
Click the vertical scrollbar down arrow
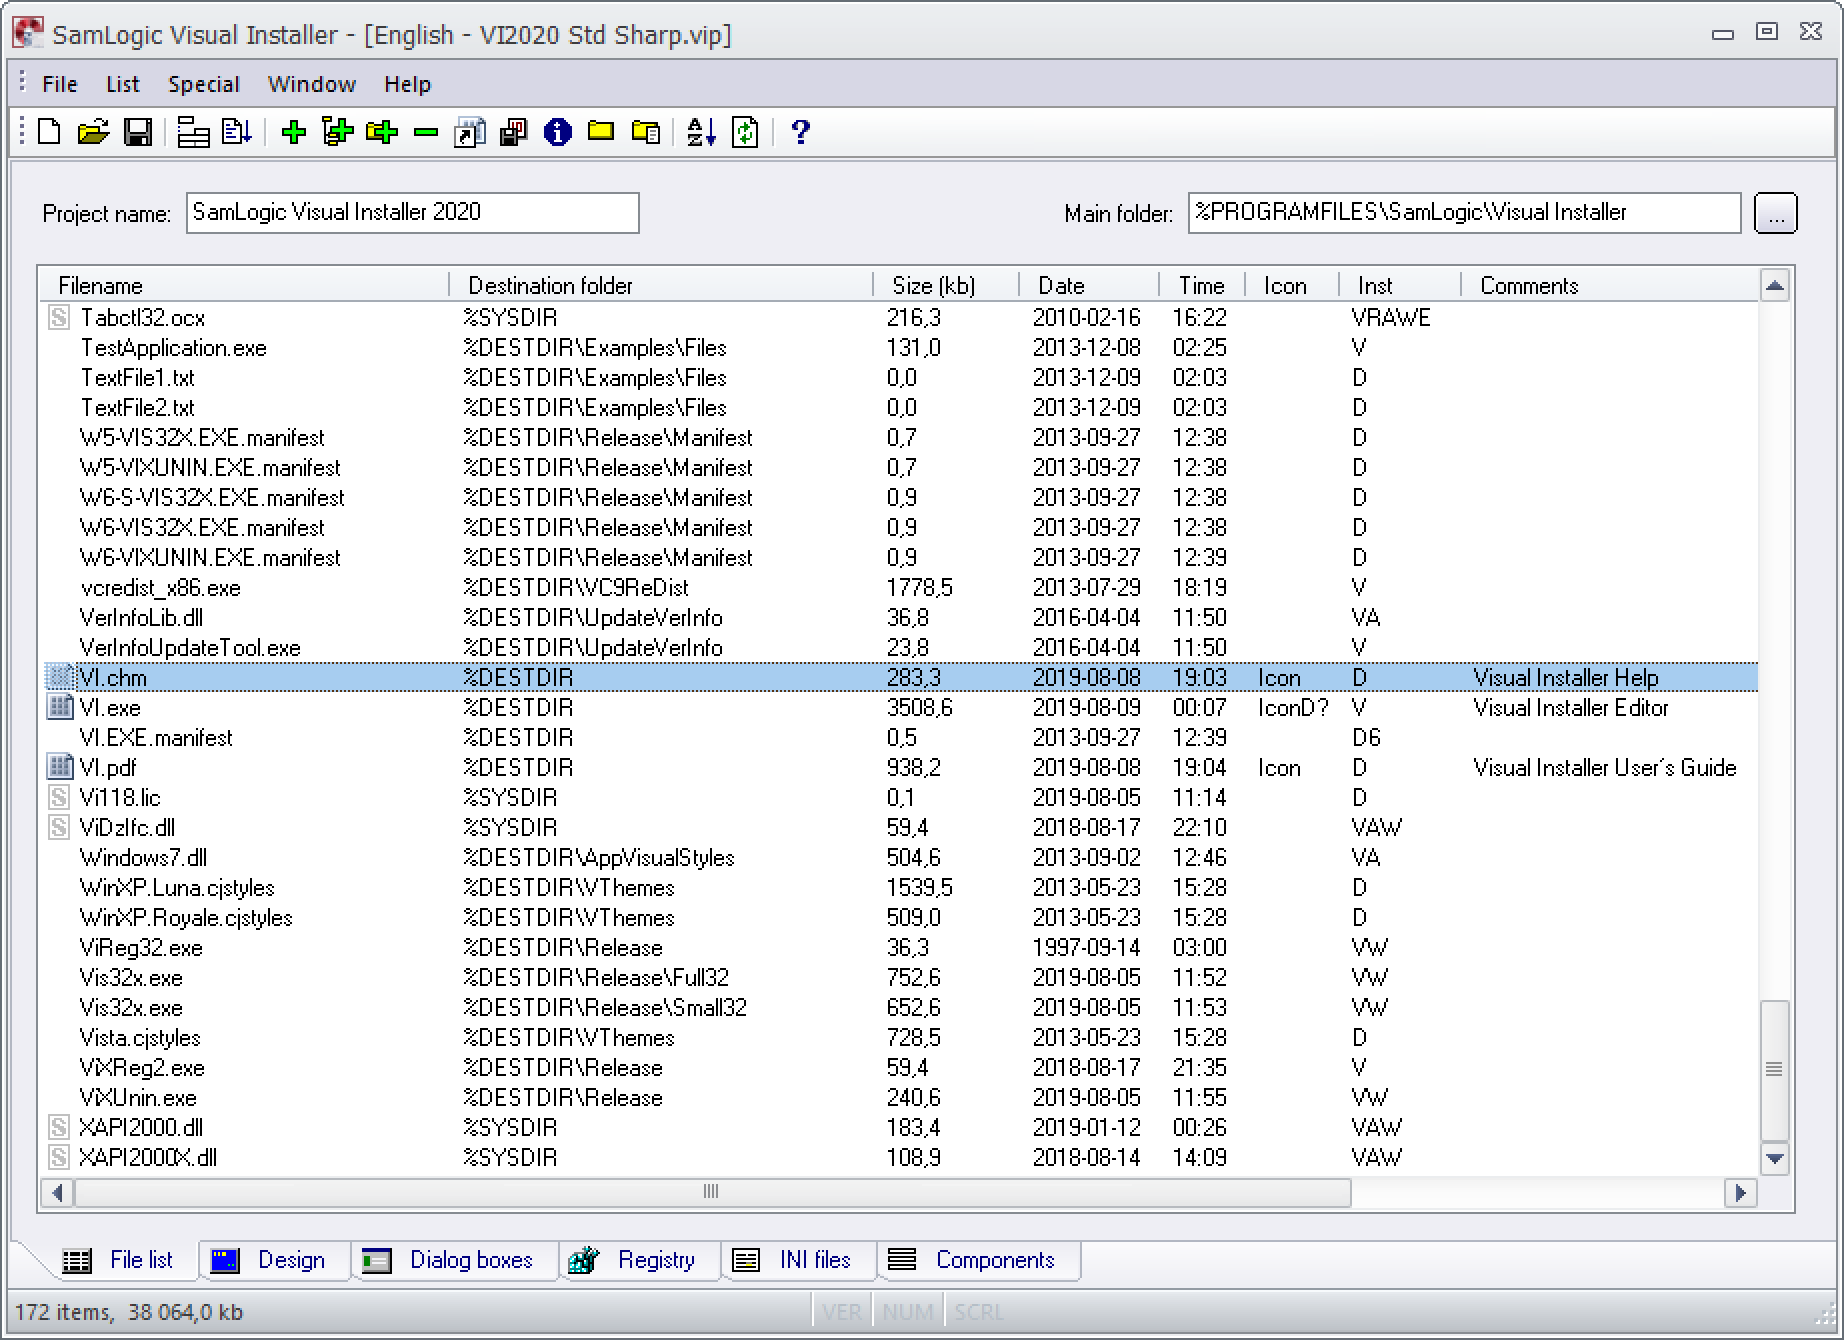click(1775, 1159)
